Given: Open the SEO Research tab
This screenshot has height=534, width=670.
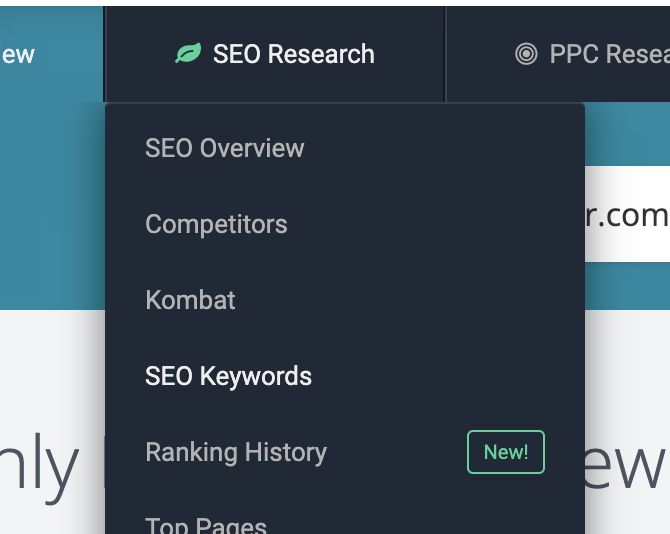Looking at the screenshot, I should tap(274, 54).
